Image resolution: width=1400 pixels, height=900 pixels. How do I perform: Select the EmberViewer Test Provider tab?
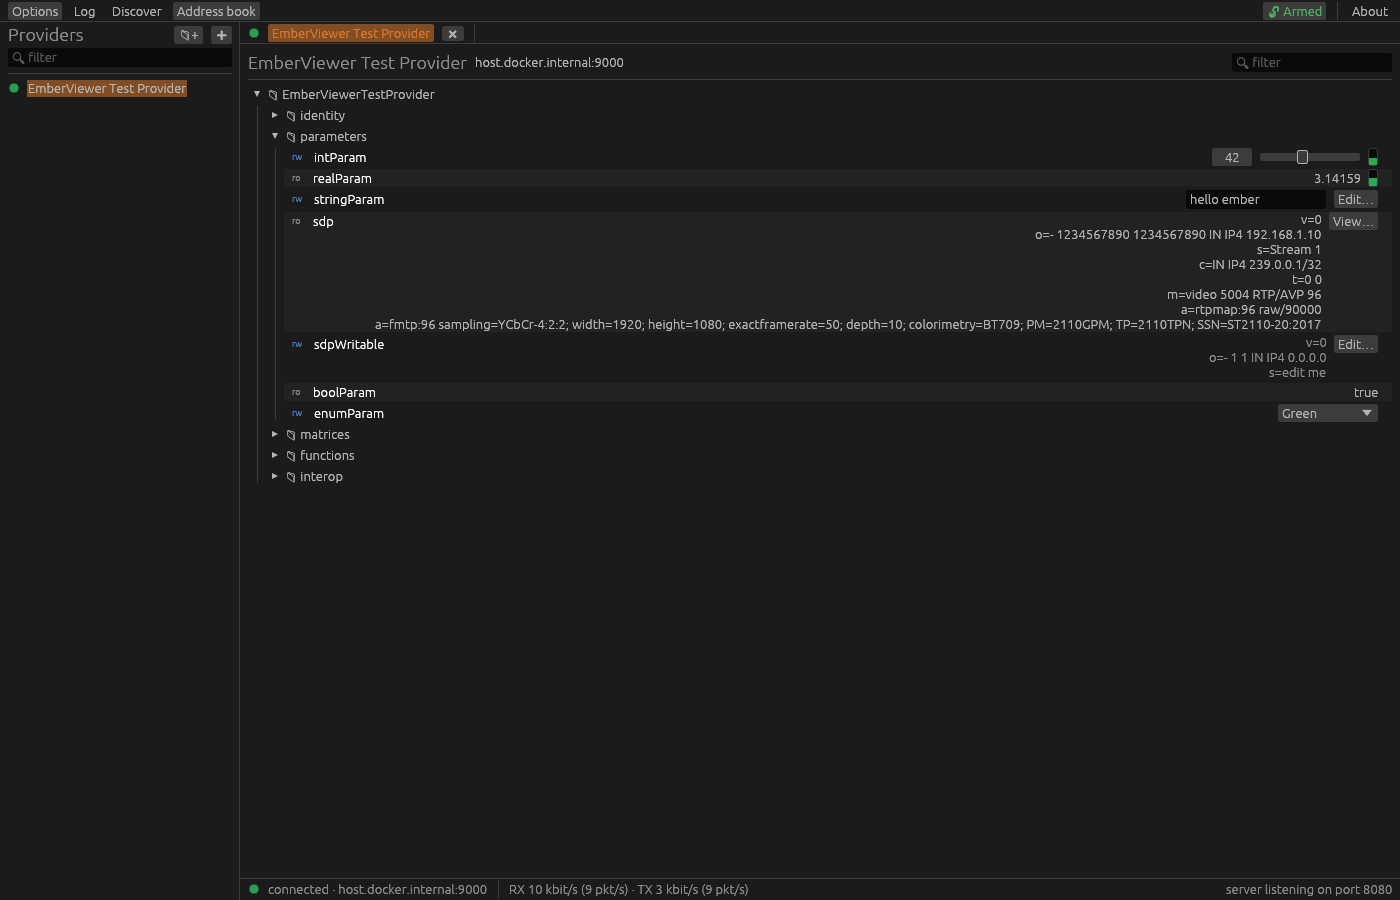click(351, 33)
